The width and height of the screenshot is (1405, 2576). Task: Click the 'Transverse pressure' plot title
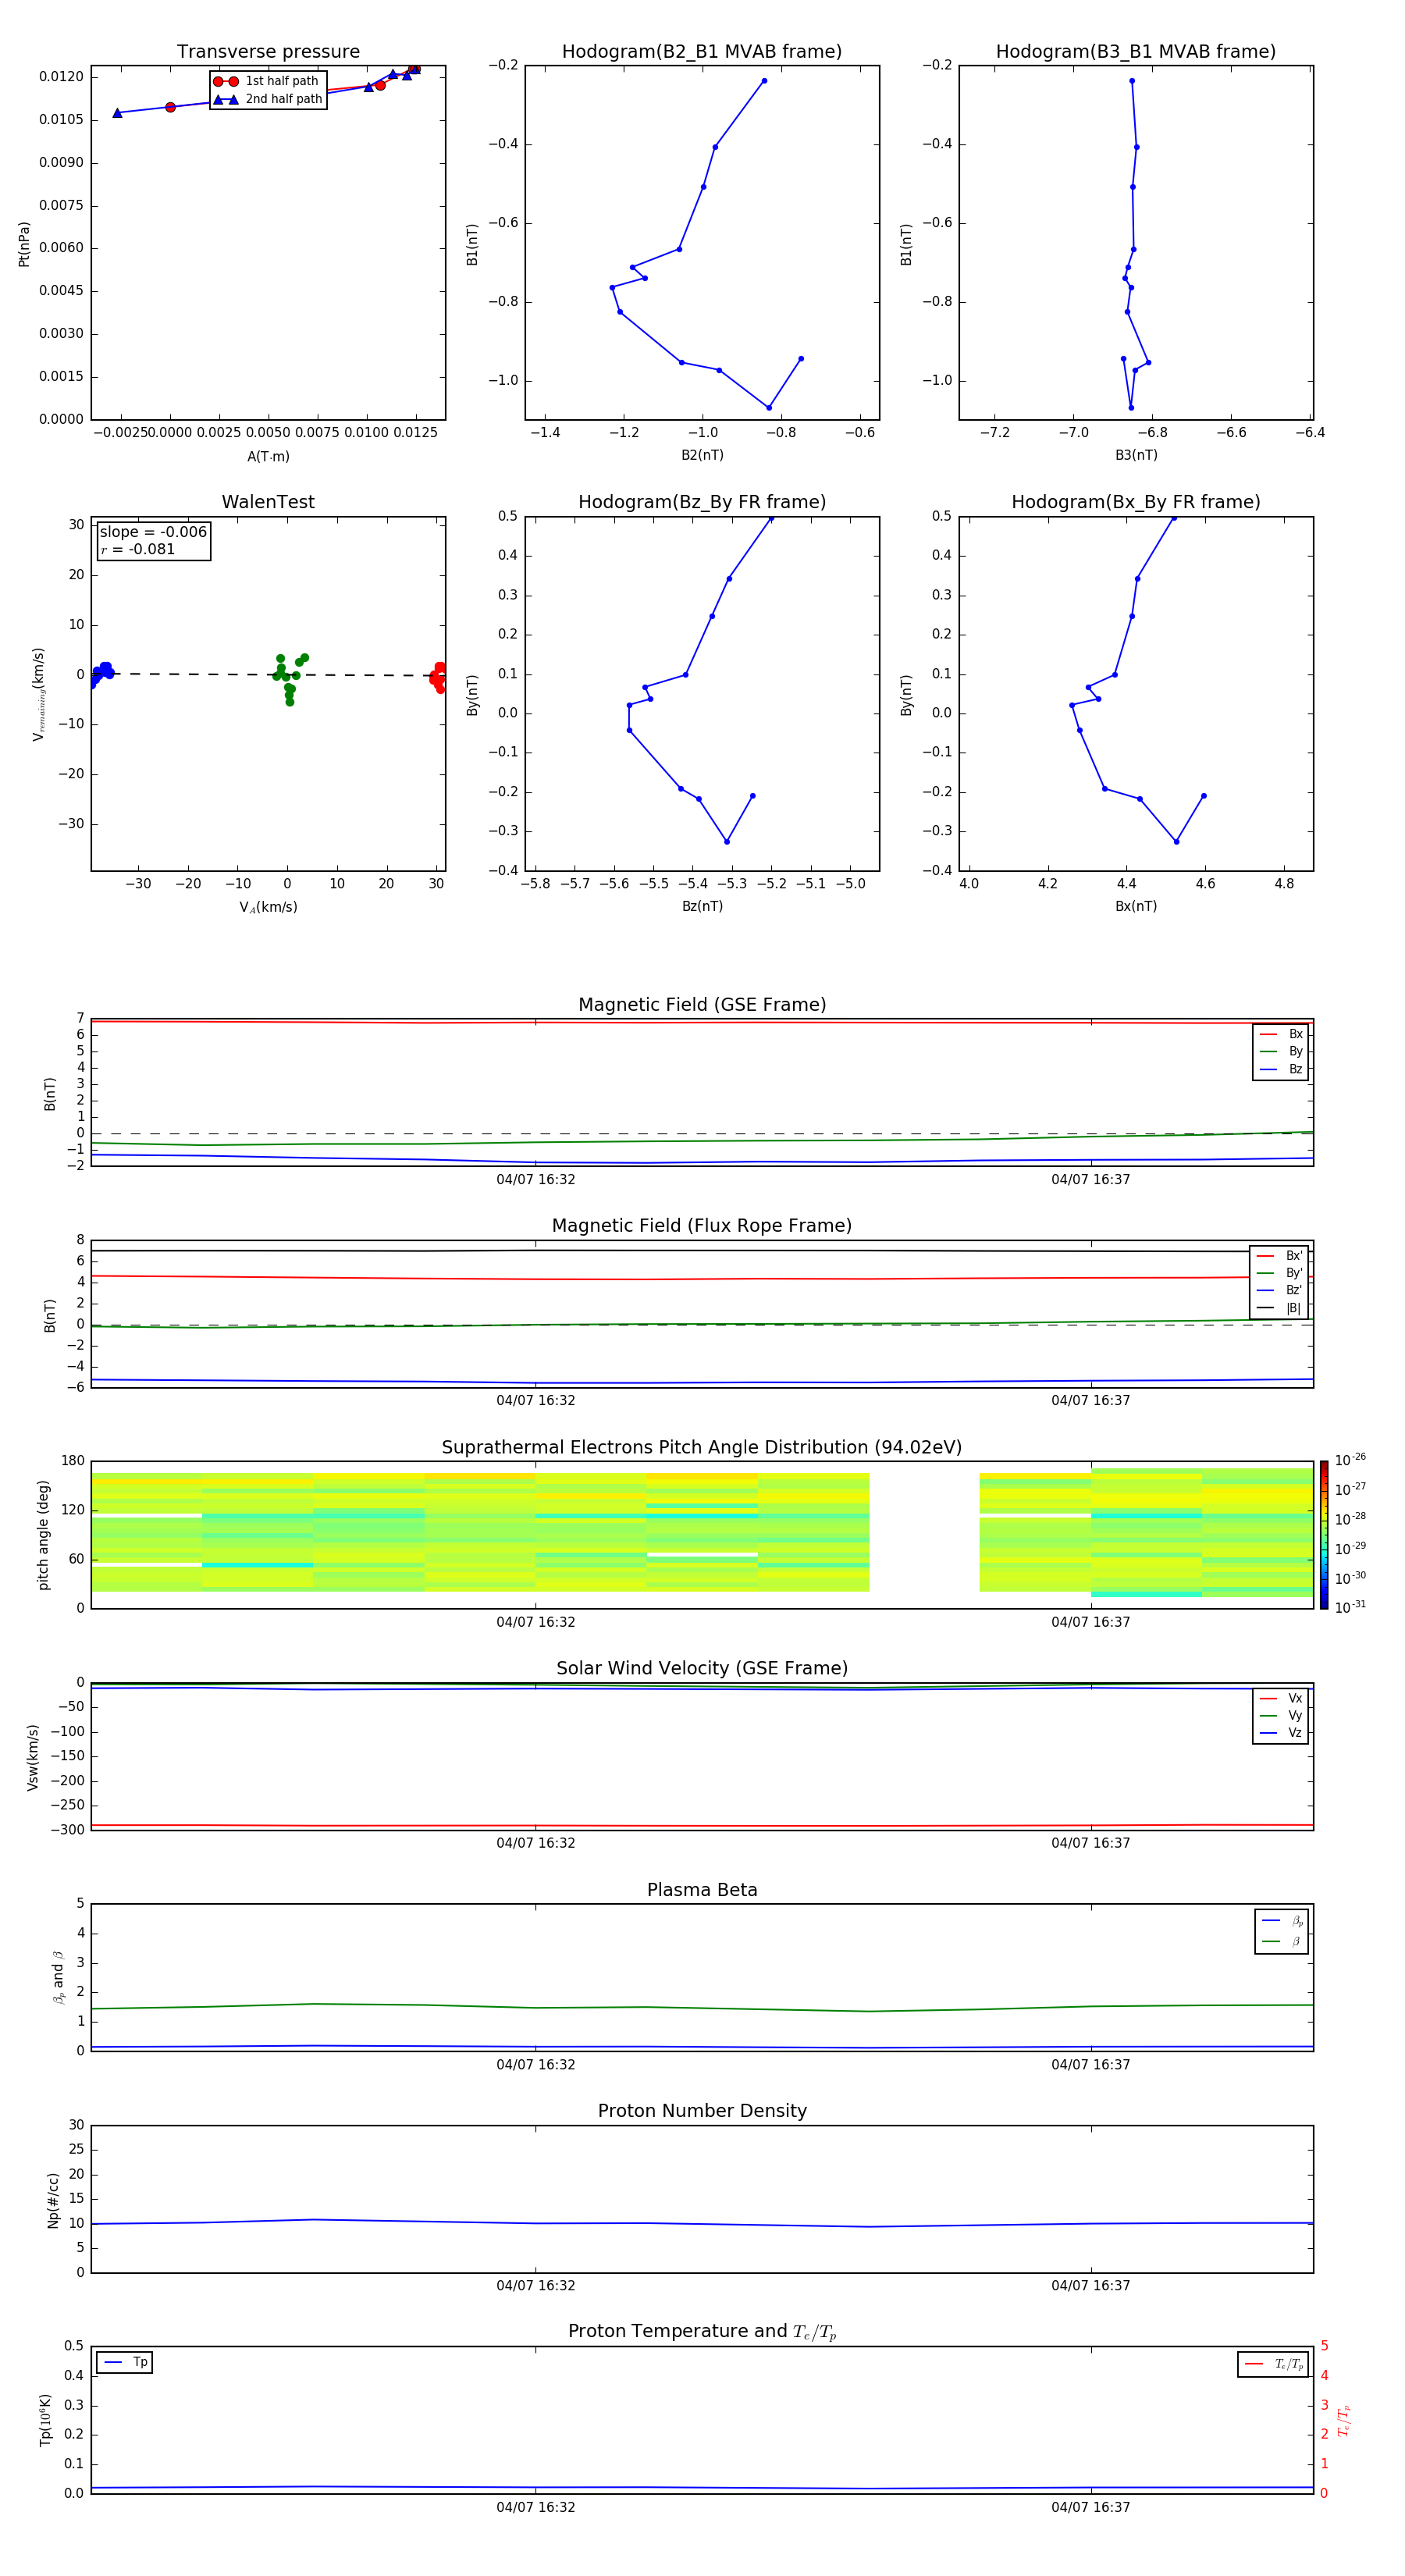268,52
